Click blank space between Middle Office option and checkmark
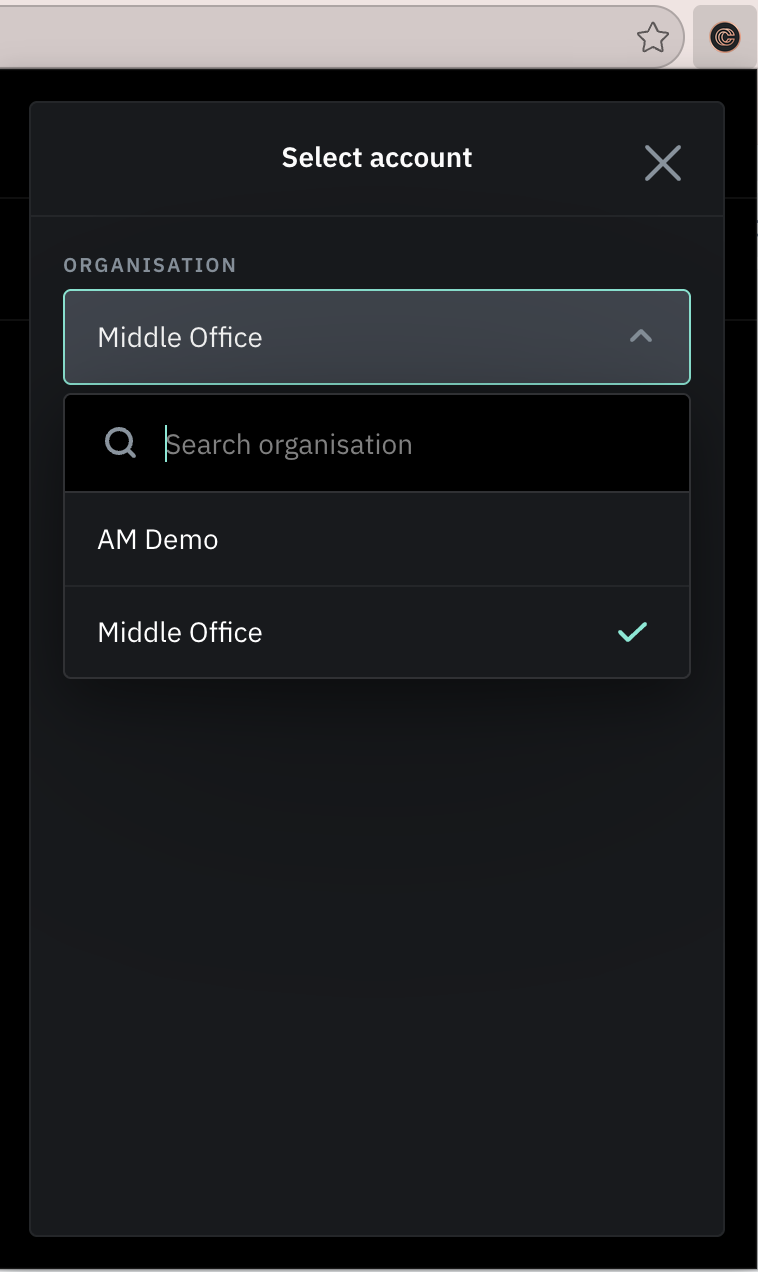 (x=440, y=632)
